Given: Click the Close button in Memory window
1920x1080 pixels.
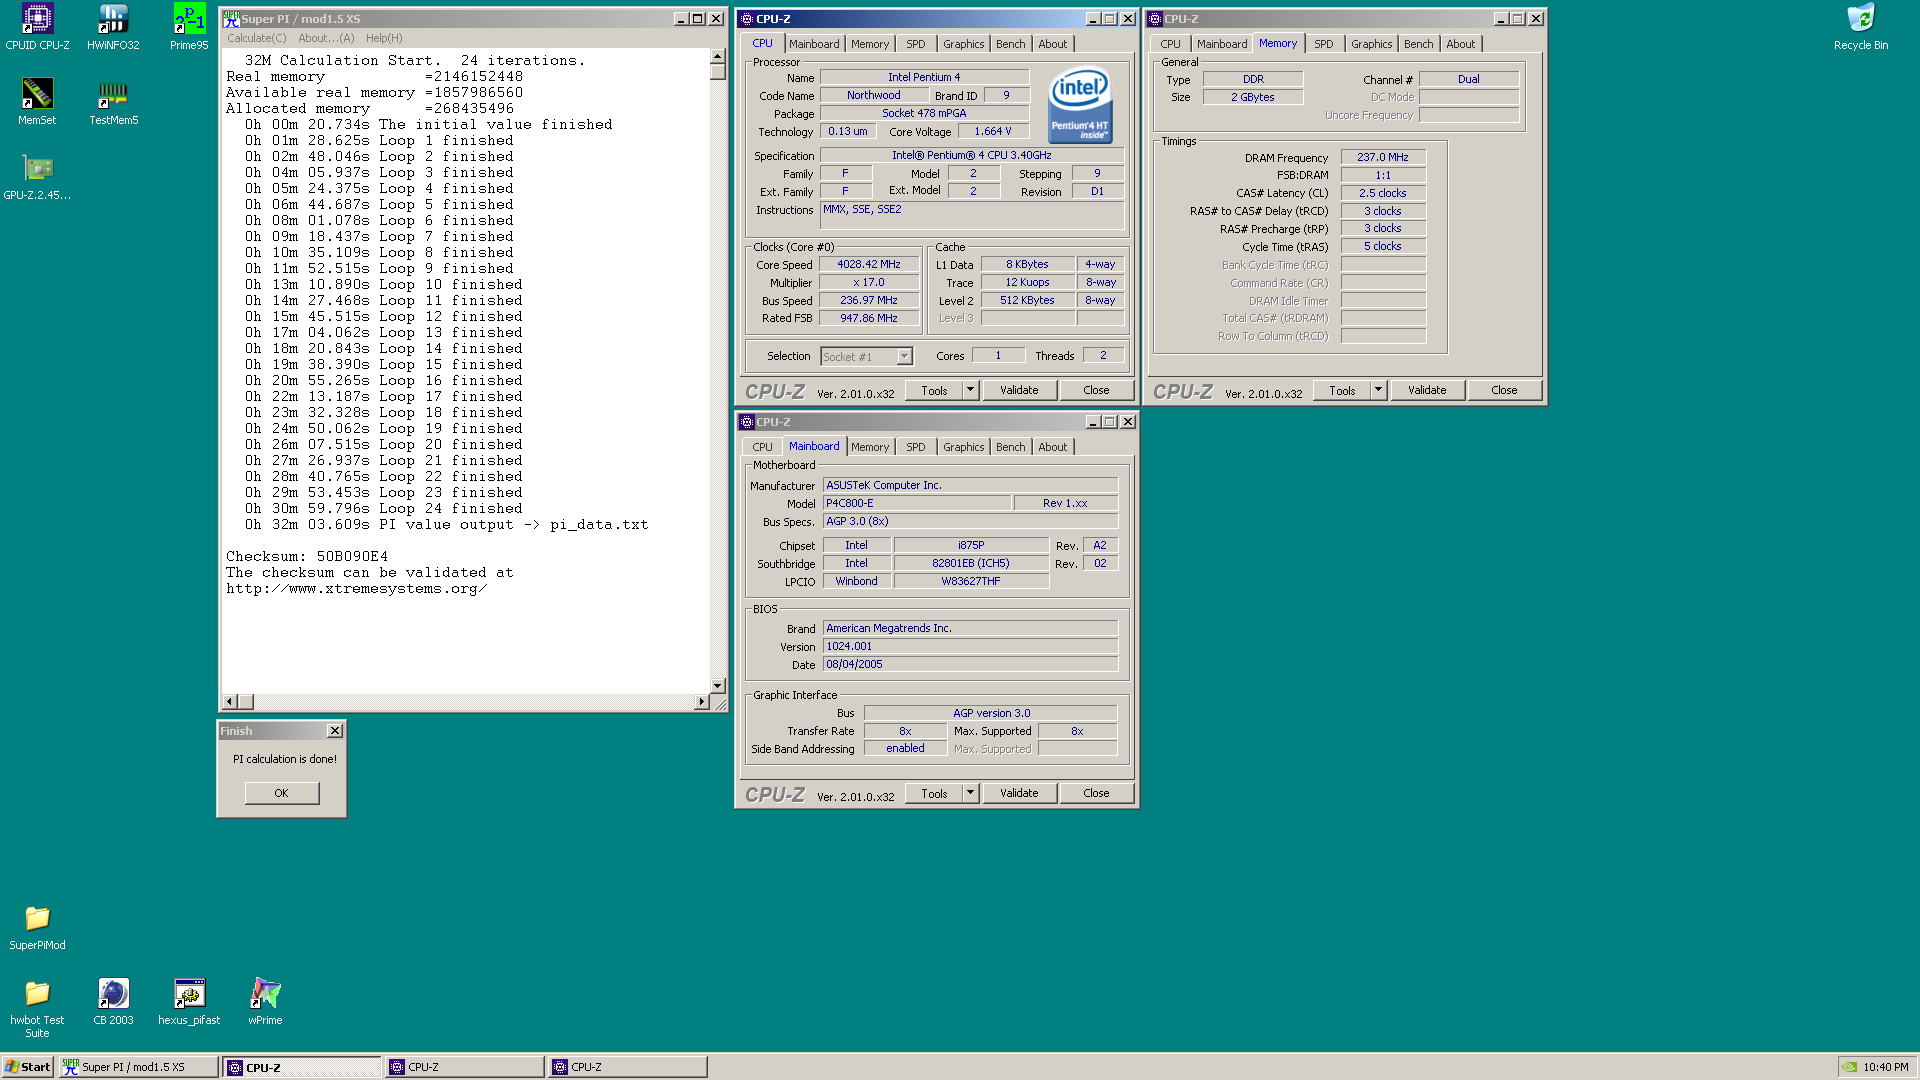Looking at the screenshot, I should tap(1504, 390).
